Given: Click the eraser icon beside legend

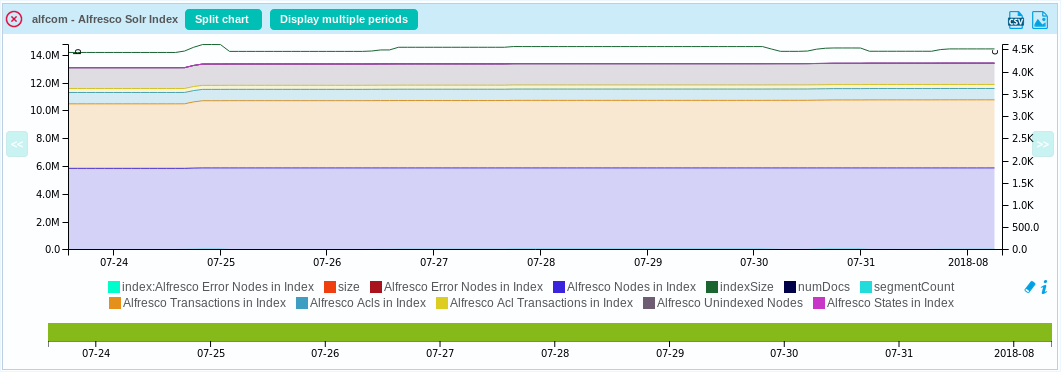Looking at the screenshot, I should click(x=1030, y=287).
